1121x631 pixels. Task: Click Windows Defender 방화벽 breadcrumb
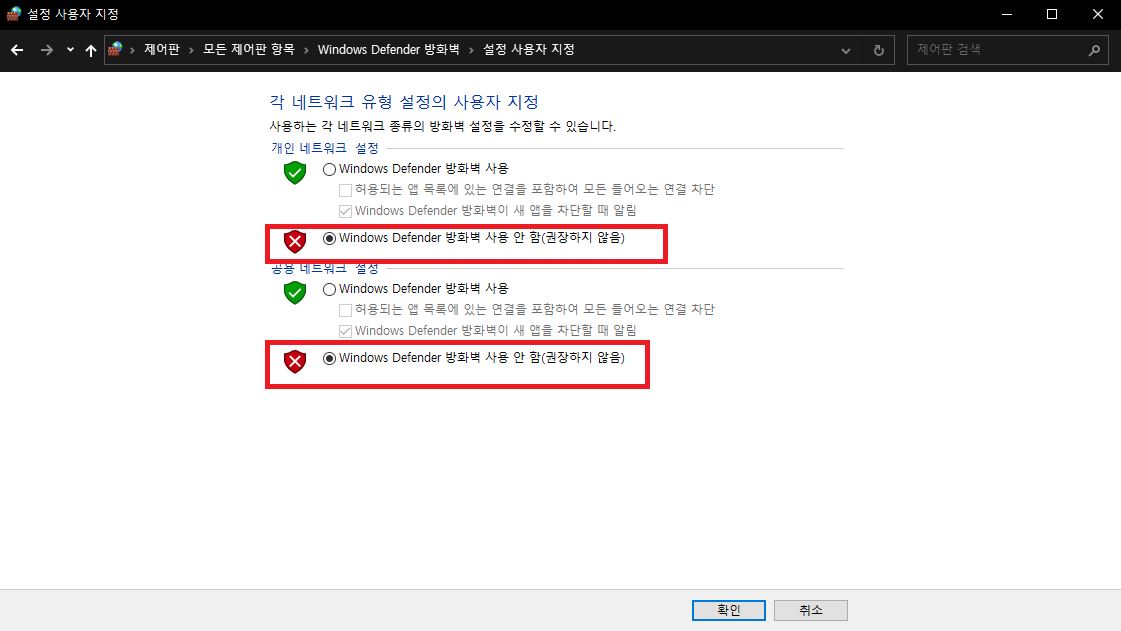pos(388,49)
